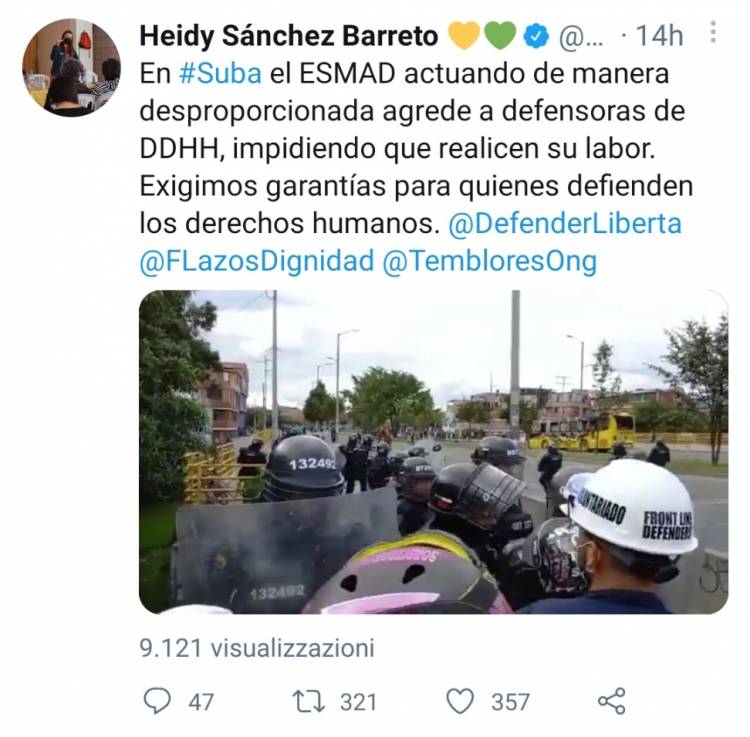
Task: Open the #Suba hashtag
Action: coord(221,74)
